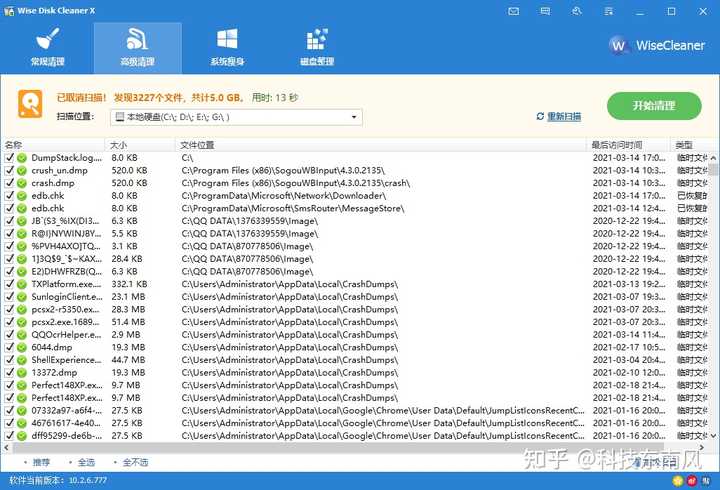The height and width of the screenshot is (490, 720).
Task: Select the edb.chk row in SmsRouter path
Action: [356, 208]
